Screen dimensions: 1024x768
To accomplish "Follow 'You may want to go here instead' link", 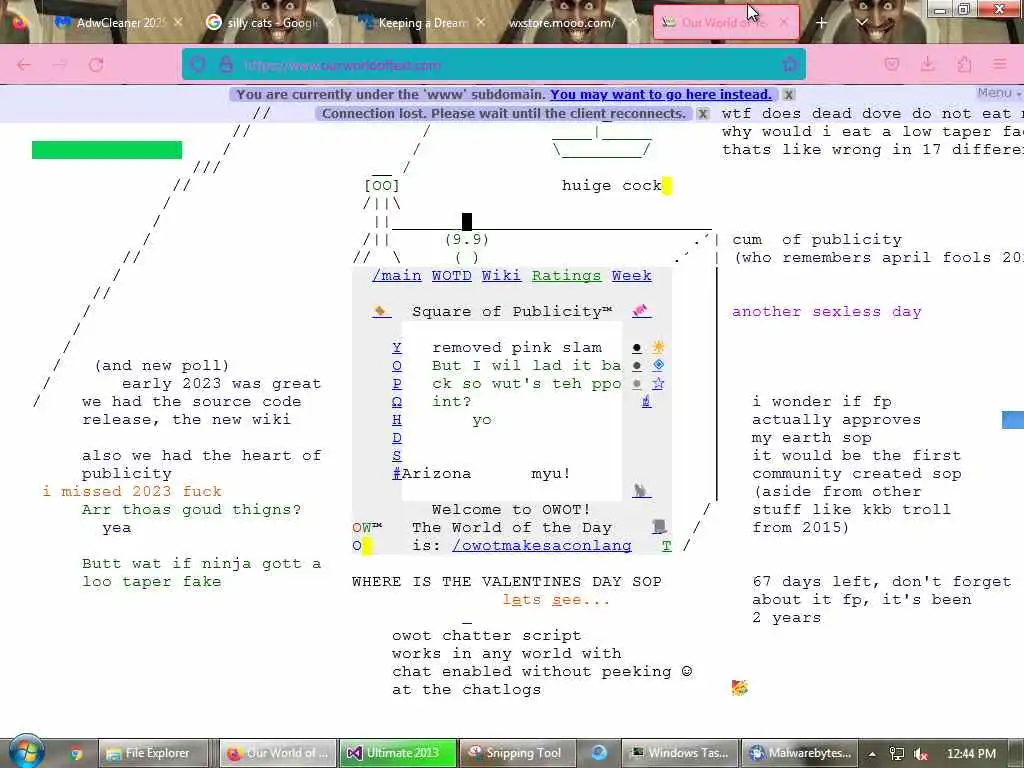I will [x=660, y=95].
